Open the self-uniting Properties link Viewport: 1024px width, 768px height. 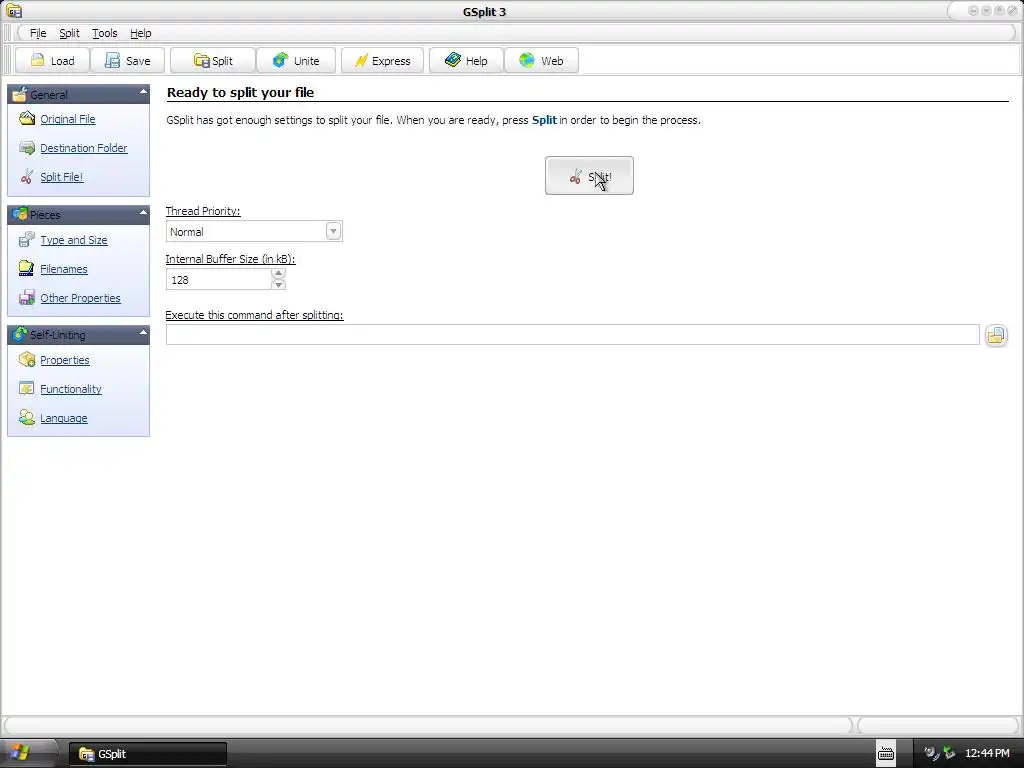65,360
